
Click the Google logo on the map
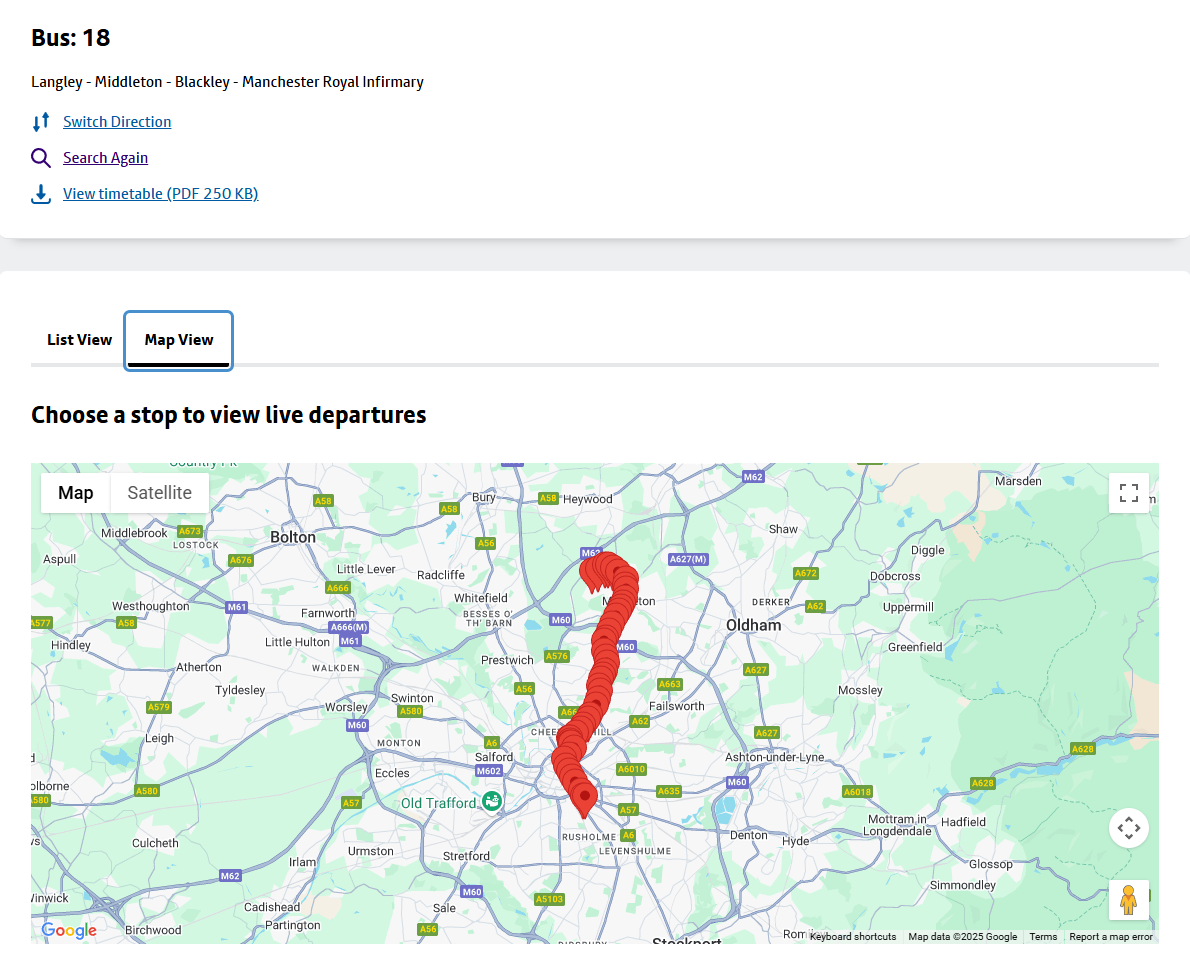(x=69, y=930)
